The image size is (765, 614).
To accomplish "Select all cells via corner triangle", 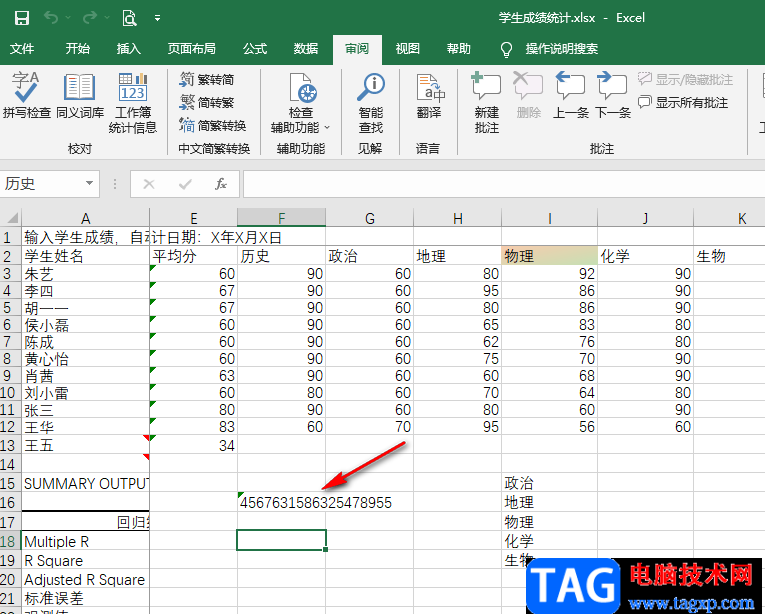I will [x=11, y=218].
